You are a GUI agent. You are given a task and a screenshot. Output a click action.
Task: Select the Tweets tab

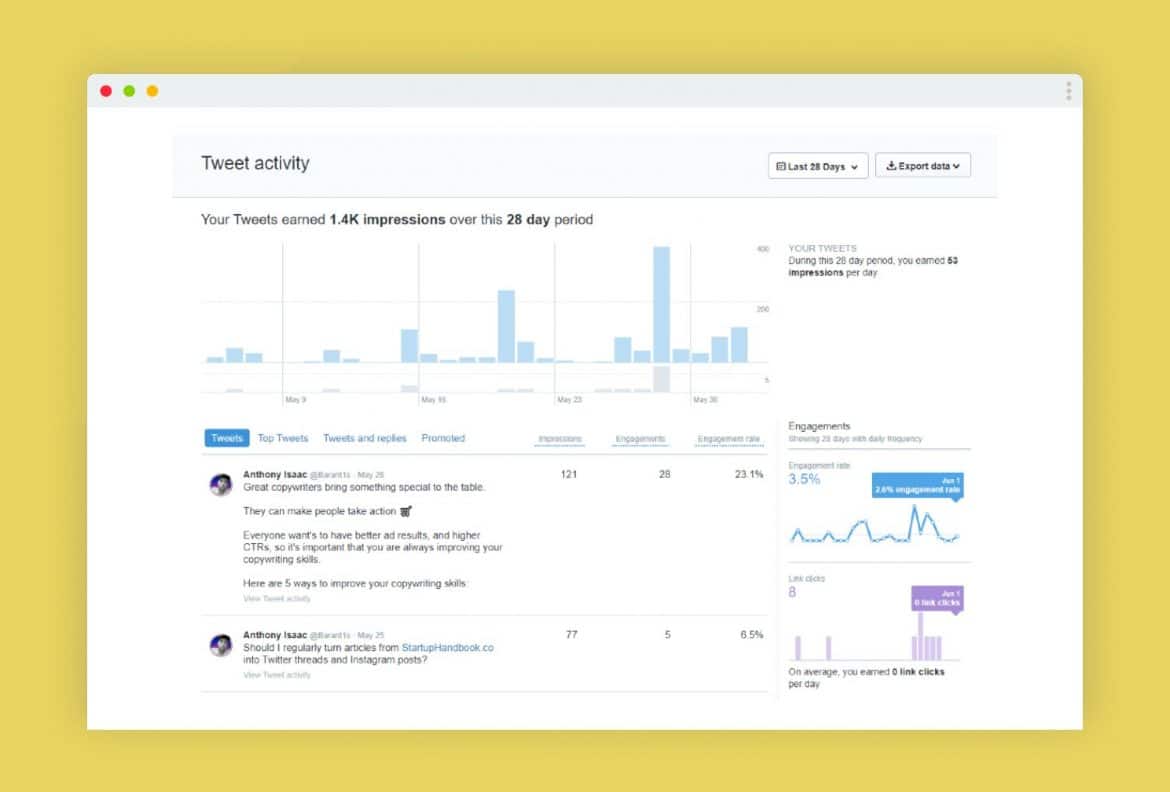point(225,437)
